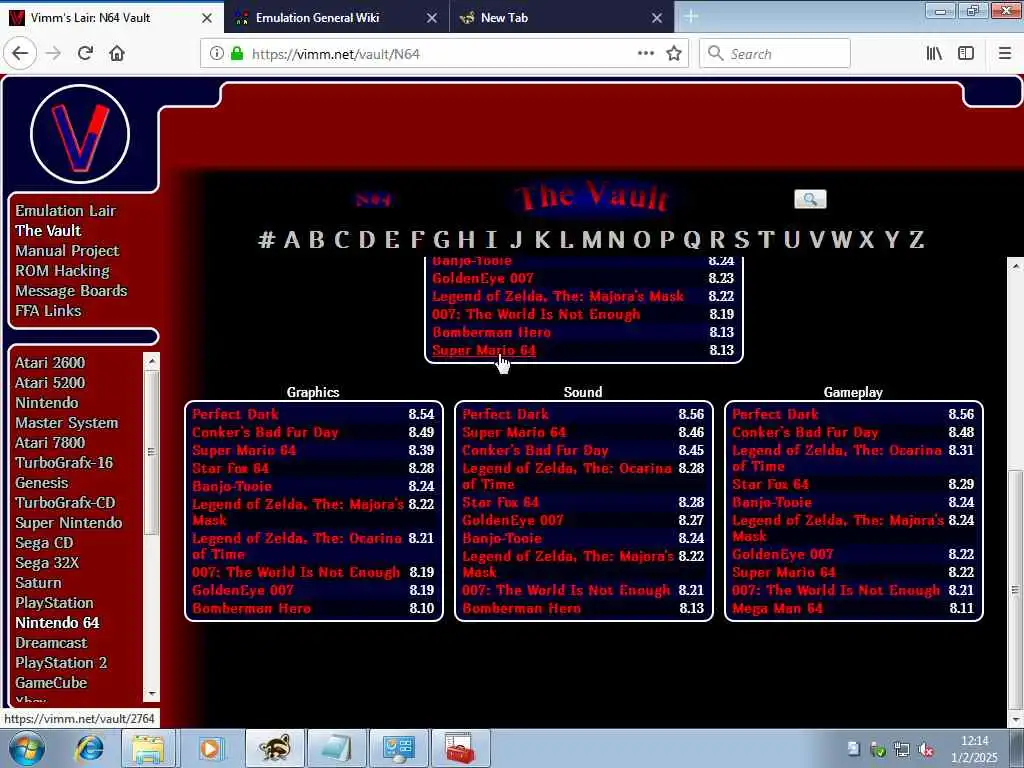This screenshot has width=1024, height=768.
Task: Open the control panel taskbar icon
Action: pos(398,748)
